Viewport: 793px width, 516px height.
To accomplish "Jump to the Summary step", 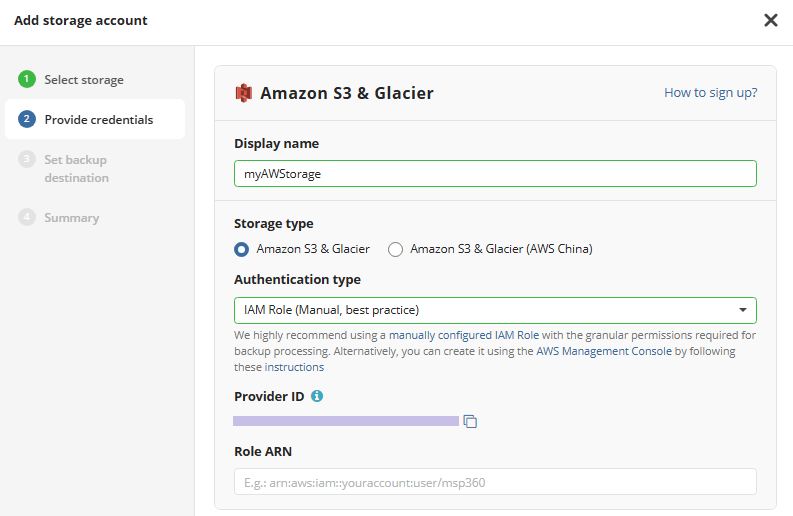I will point(71,218).
